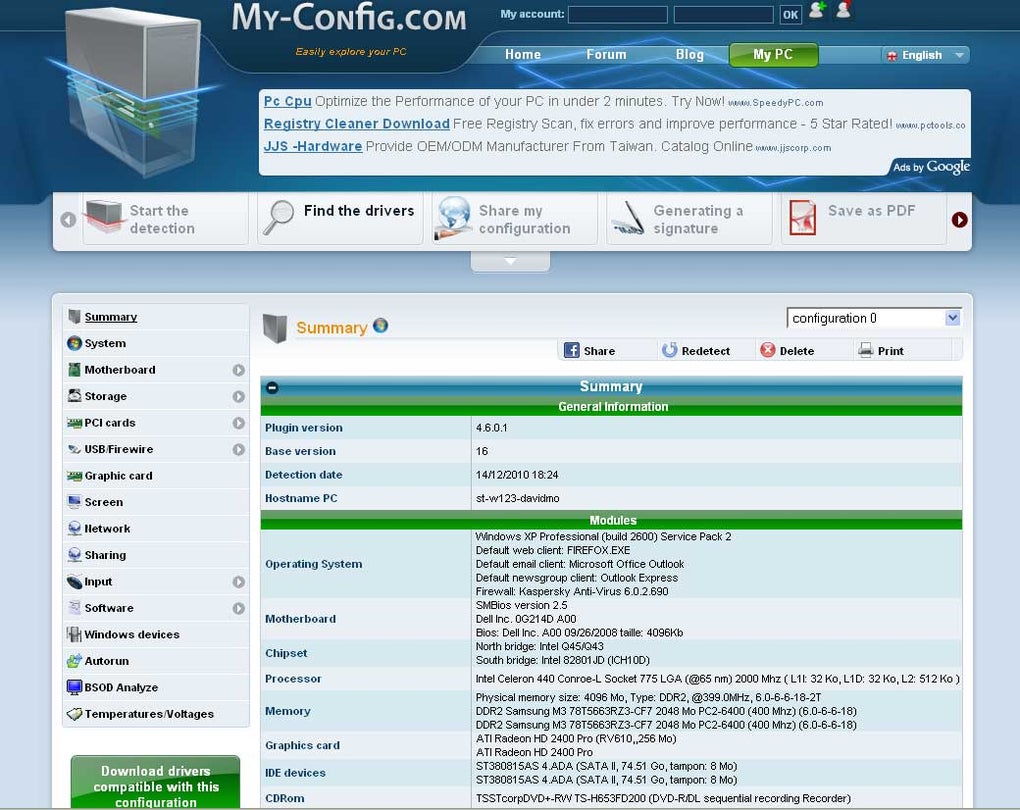Click the Print printer icon

[x=865, y=351]
